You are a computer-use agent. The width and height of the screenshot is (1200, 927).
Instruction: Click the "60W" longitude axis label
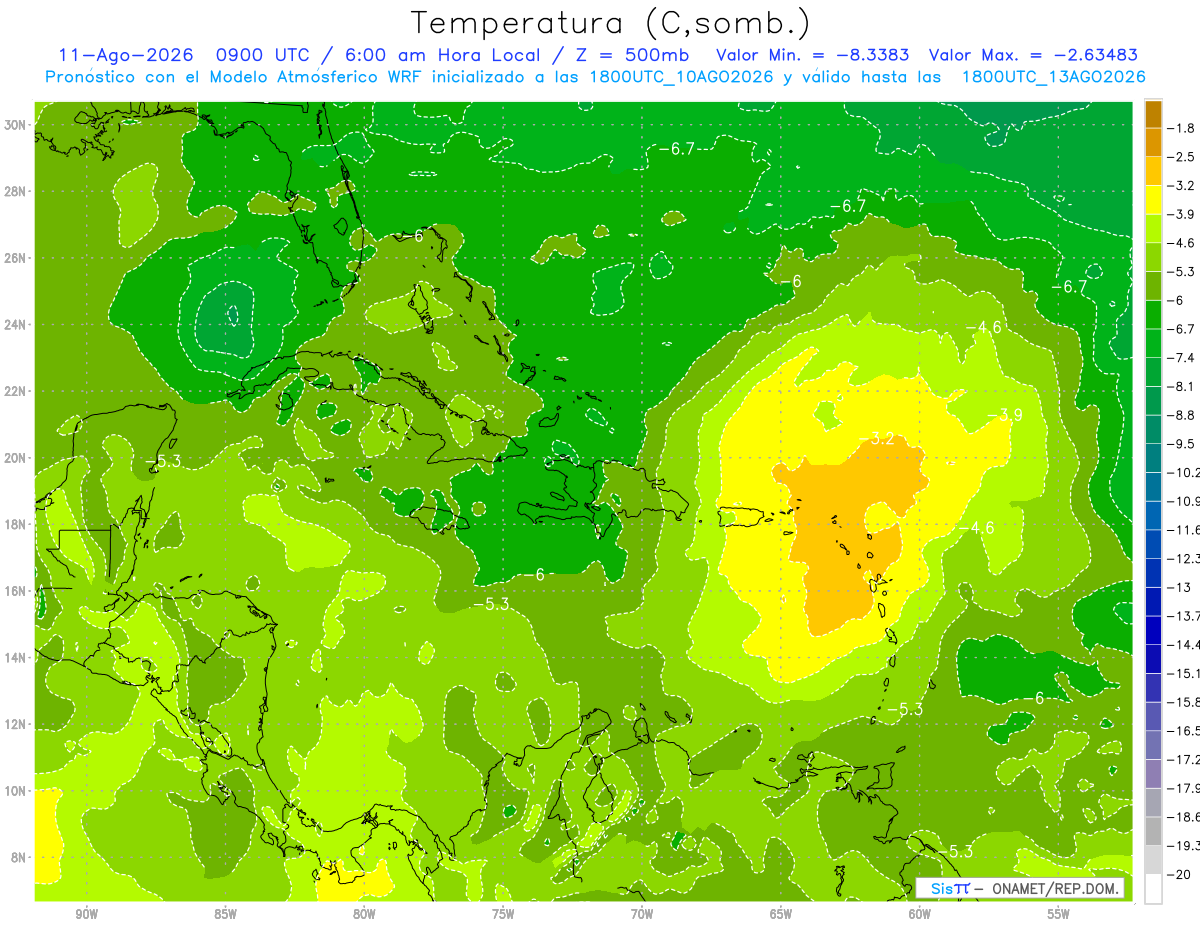[920, 914]
